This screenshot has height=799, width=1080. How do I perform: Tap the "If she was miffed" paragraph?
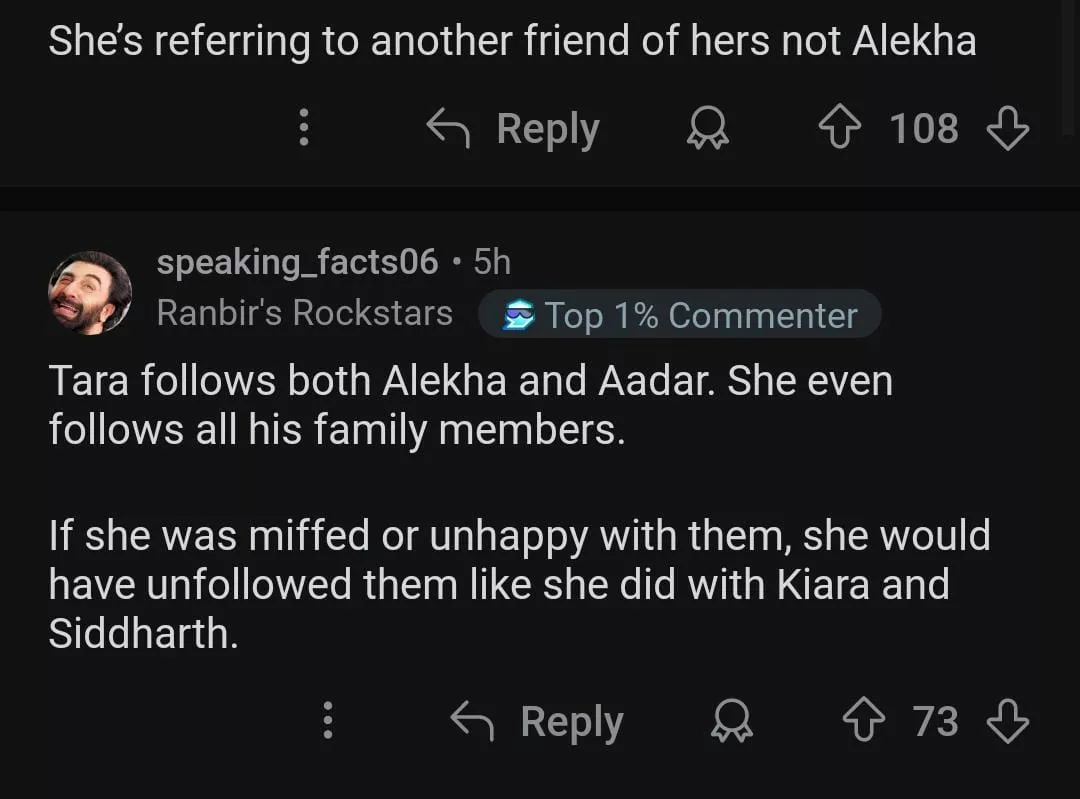[x=518, y=585]
